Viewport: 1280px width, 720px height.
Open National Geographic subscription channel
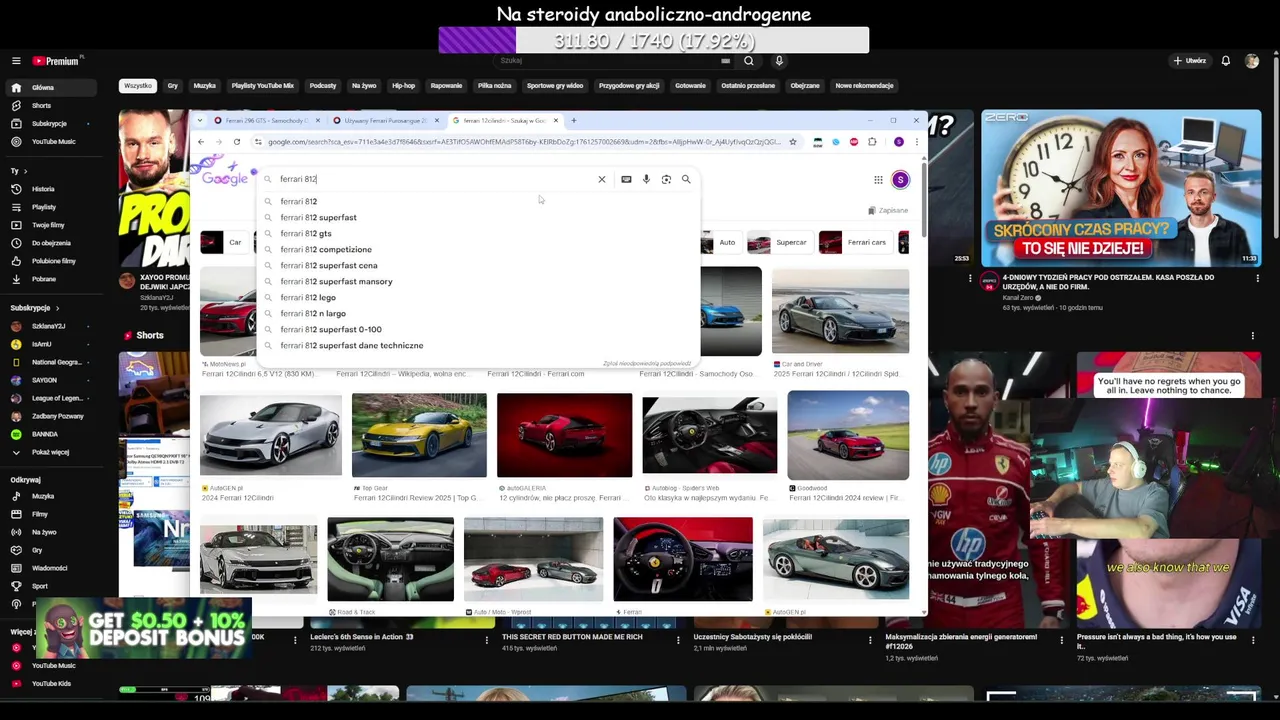click(x=50, y=362)
